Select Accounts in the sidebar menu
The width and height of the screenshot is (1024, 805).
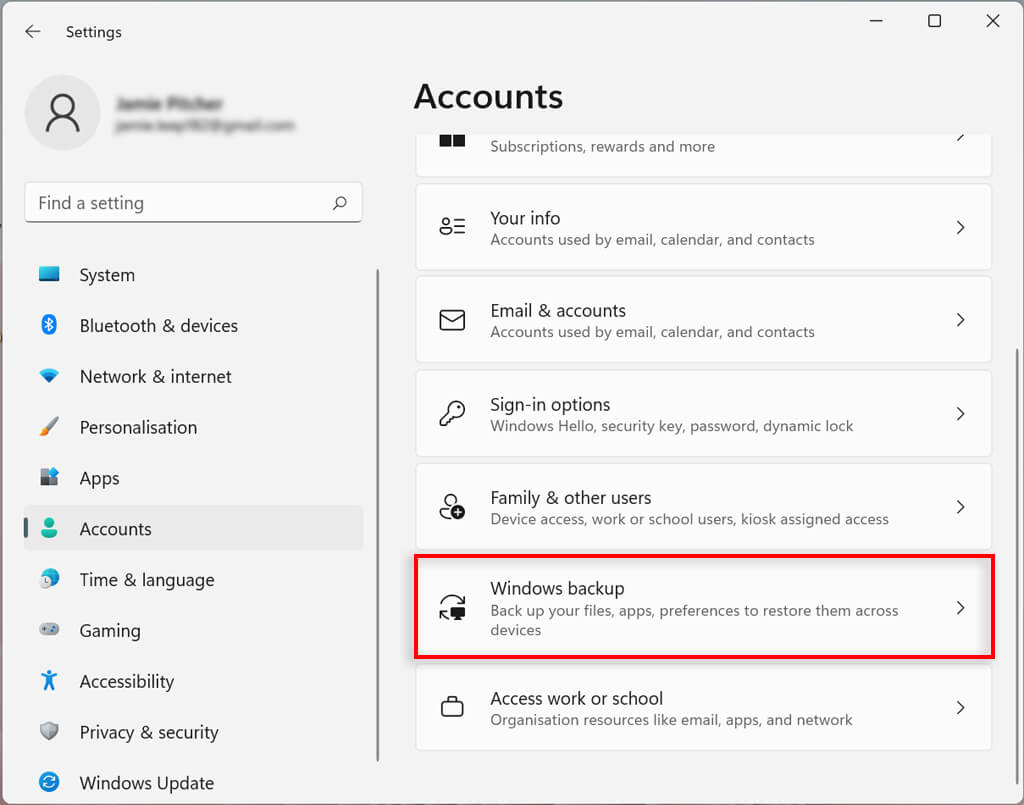pos(116,529)
